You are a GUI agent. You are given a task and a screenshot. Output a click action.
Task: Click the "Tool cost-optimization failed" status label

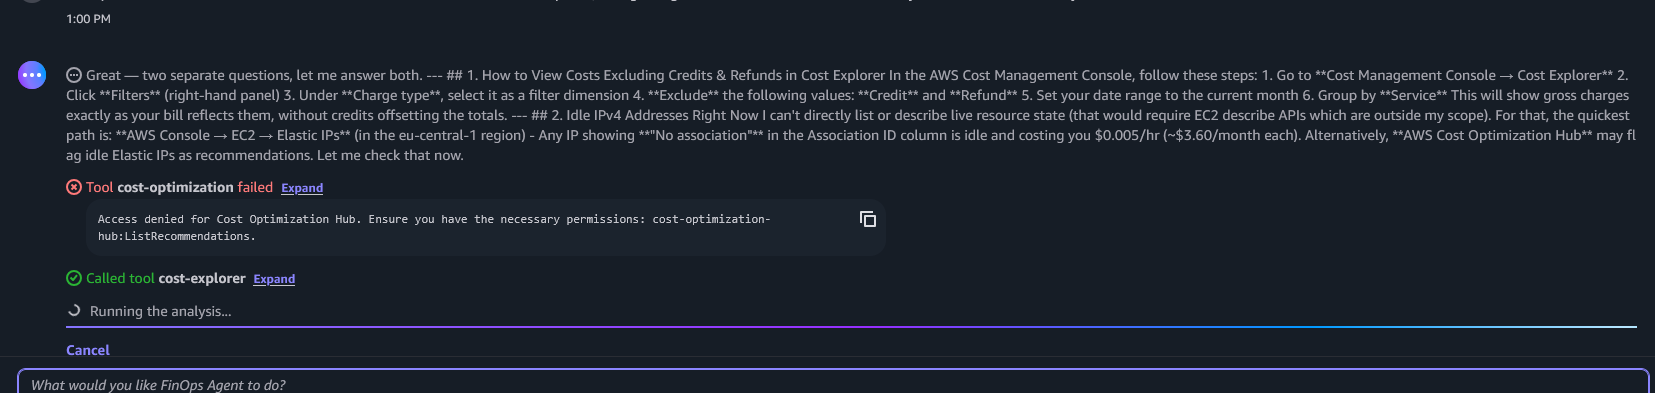[x=180, y=187]
